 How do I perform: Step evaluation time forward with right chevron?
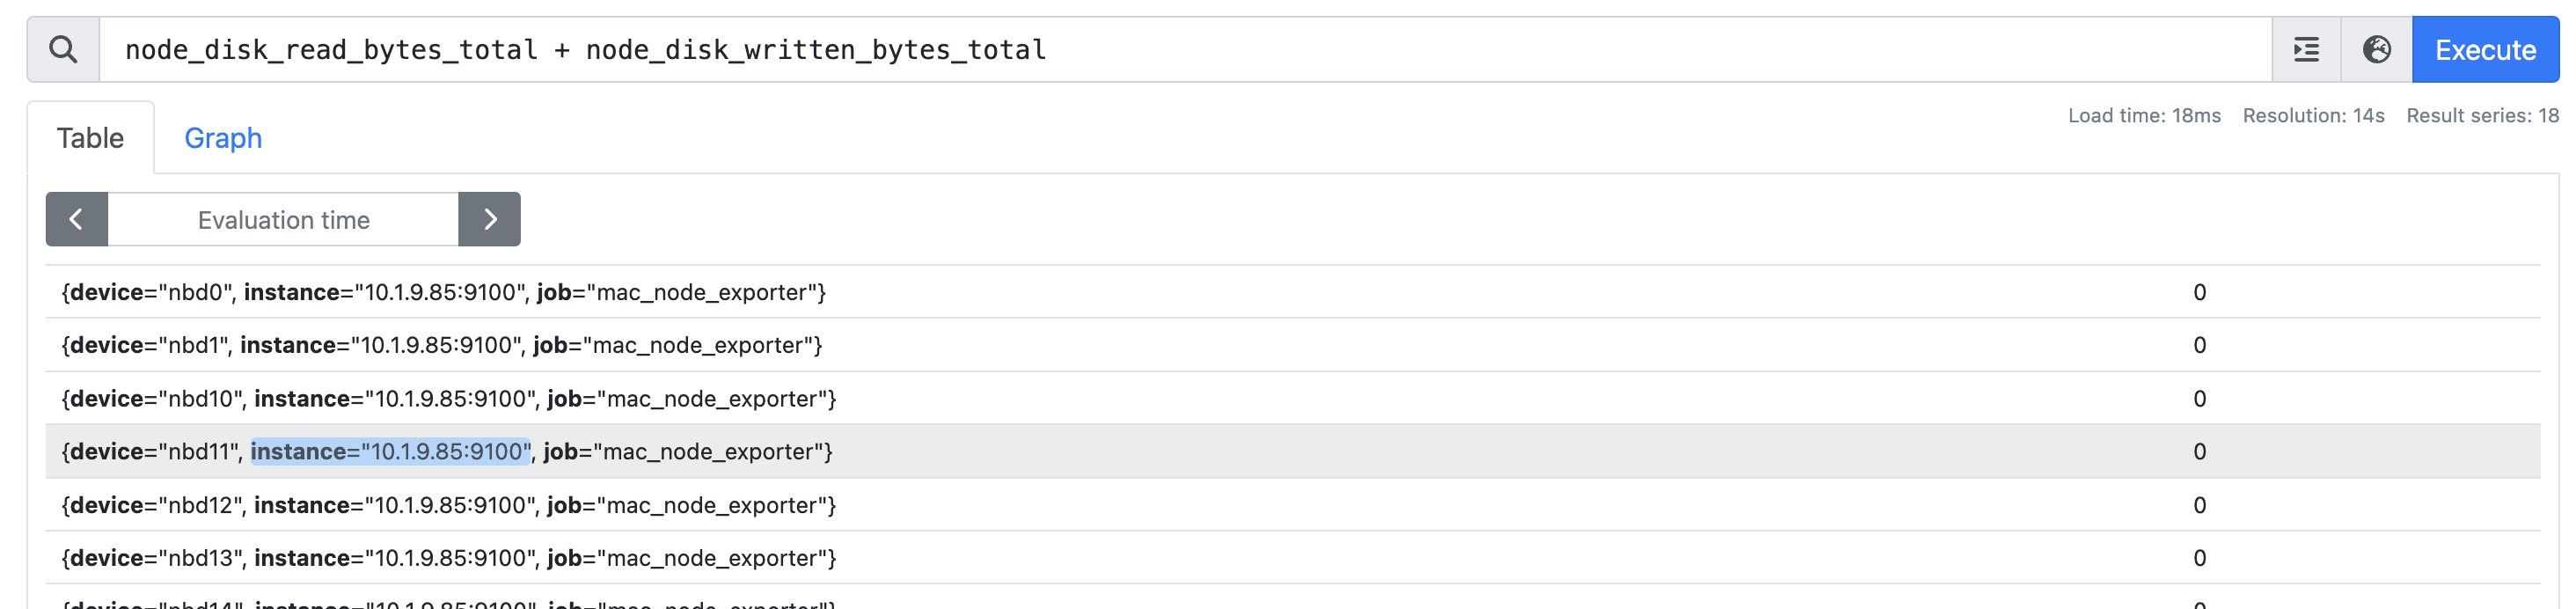pyautogui.click(x=490, y=219)
